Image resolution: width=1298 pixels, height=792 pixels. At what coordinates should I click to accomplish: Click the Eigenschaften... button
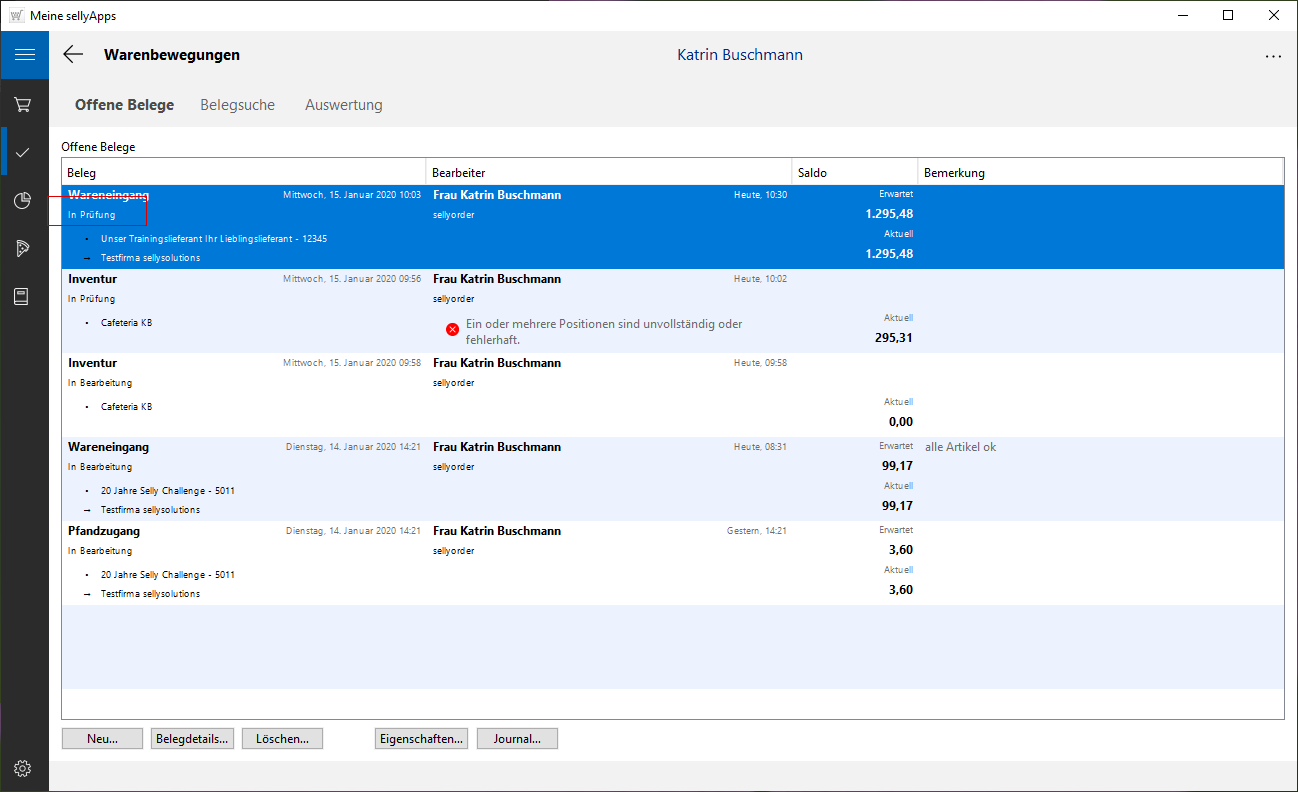tap(421, 739)
